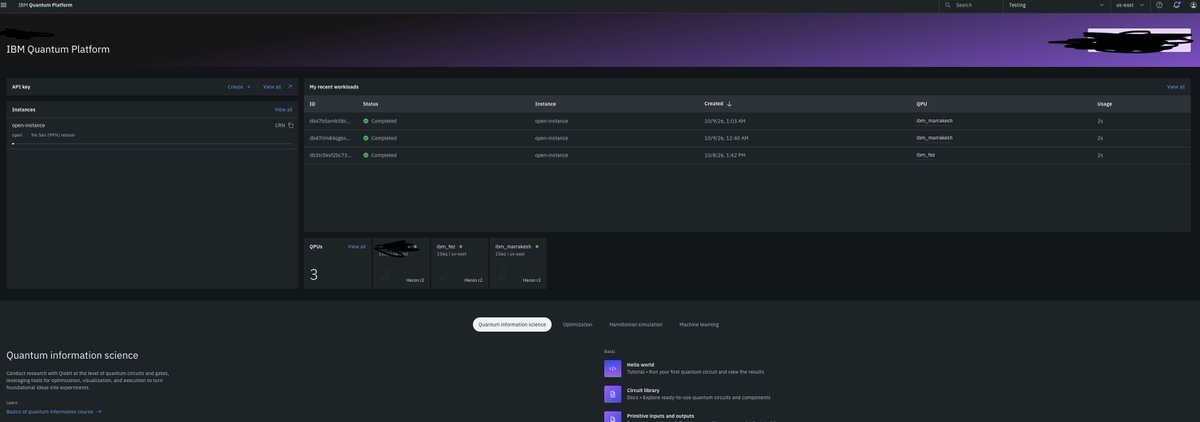This screenshot has width=1200, height=422.
Task: Click Create plus for a new API key
Action: point(239,87)
